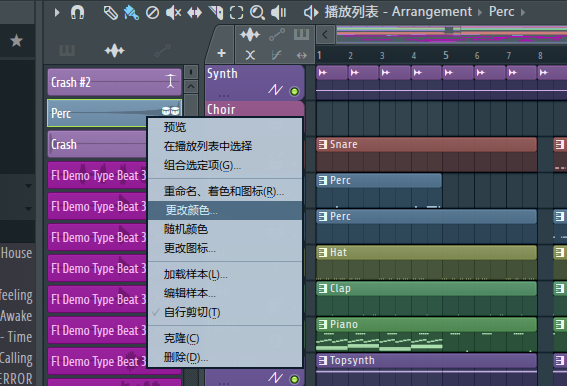Click Awake item in browser
This screenshot has width=567, height=386.
pos(16,316)
